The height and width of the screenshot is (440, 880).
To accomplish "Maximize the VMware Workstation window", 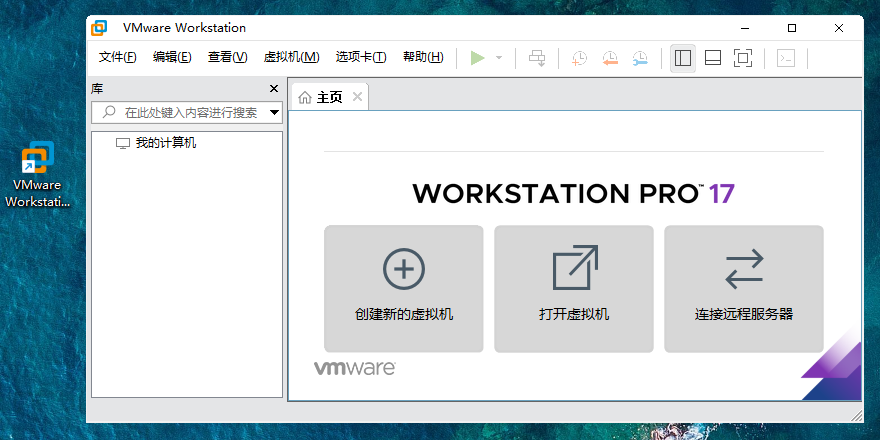I will click(x=791, y=28).
